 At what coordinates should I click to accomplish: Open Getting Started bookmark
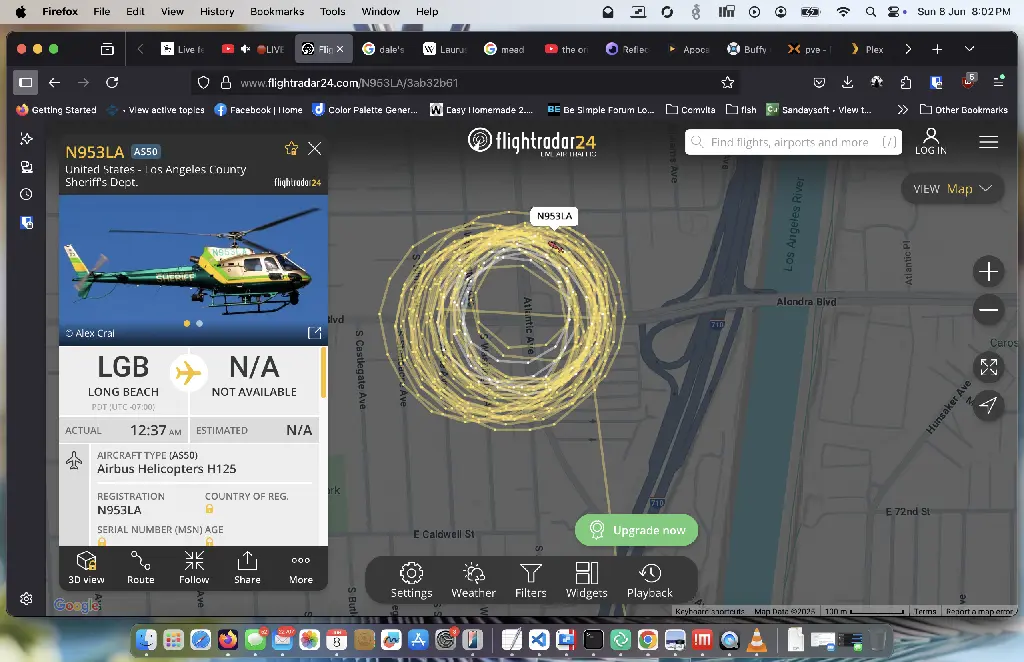(56, 110)
